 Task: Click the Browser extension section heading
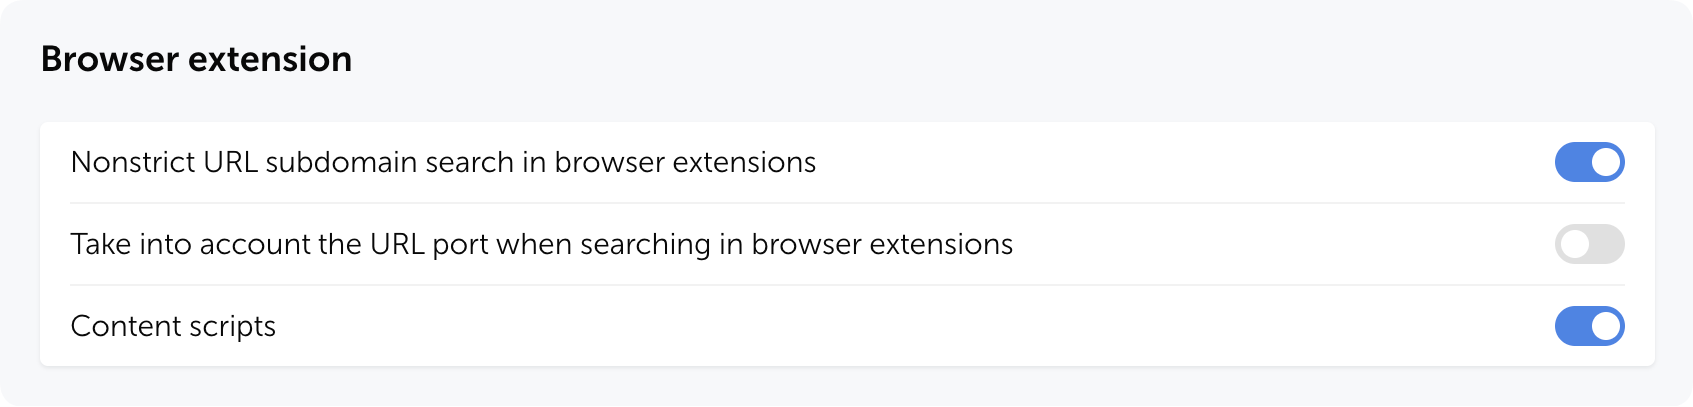tap(196, 59)
